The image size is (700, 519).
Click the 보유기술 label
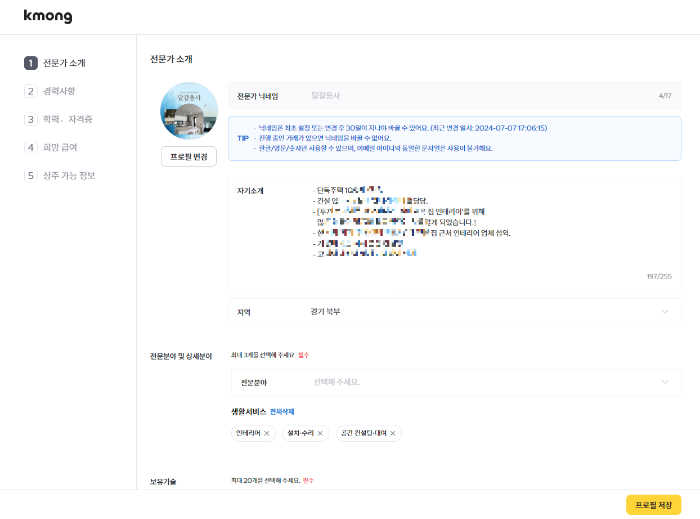coord(163,482)
